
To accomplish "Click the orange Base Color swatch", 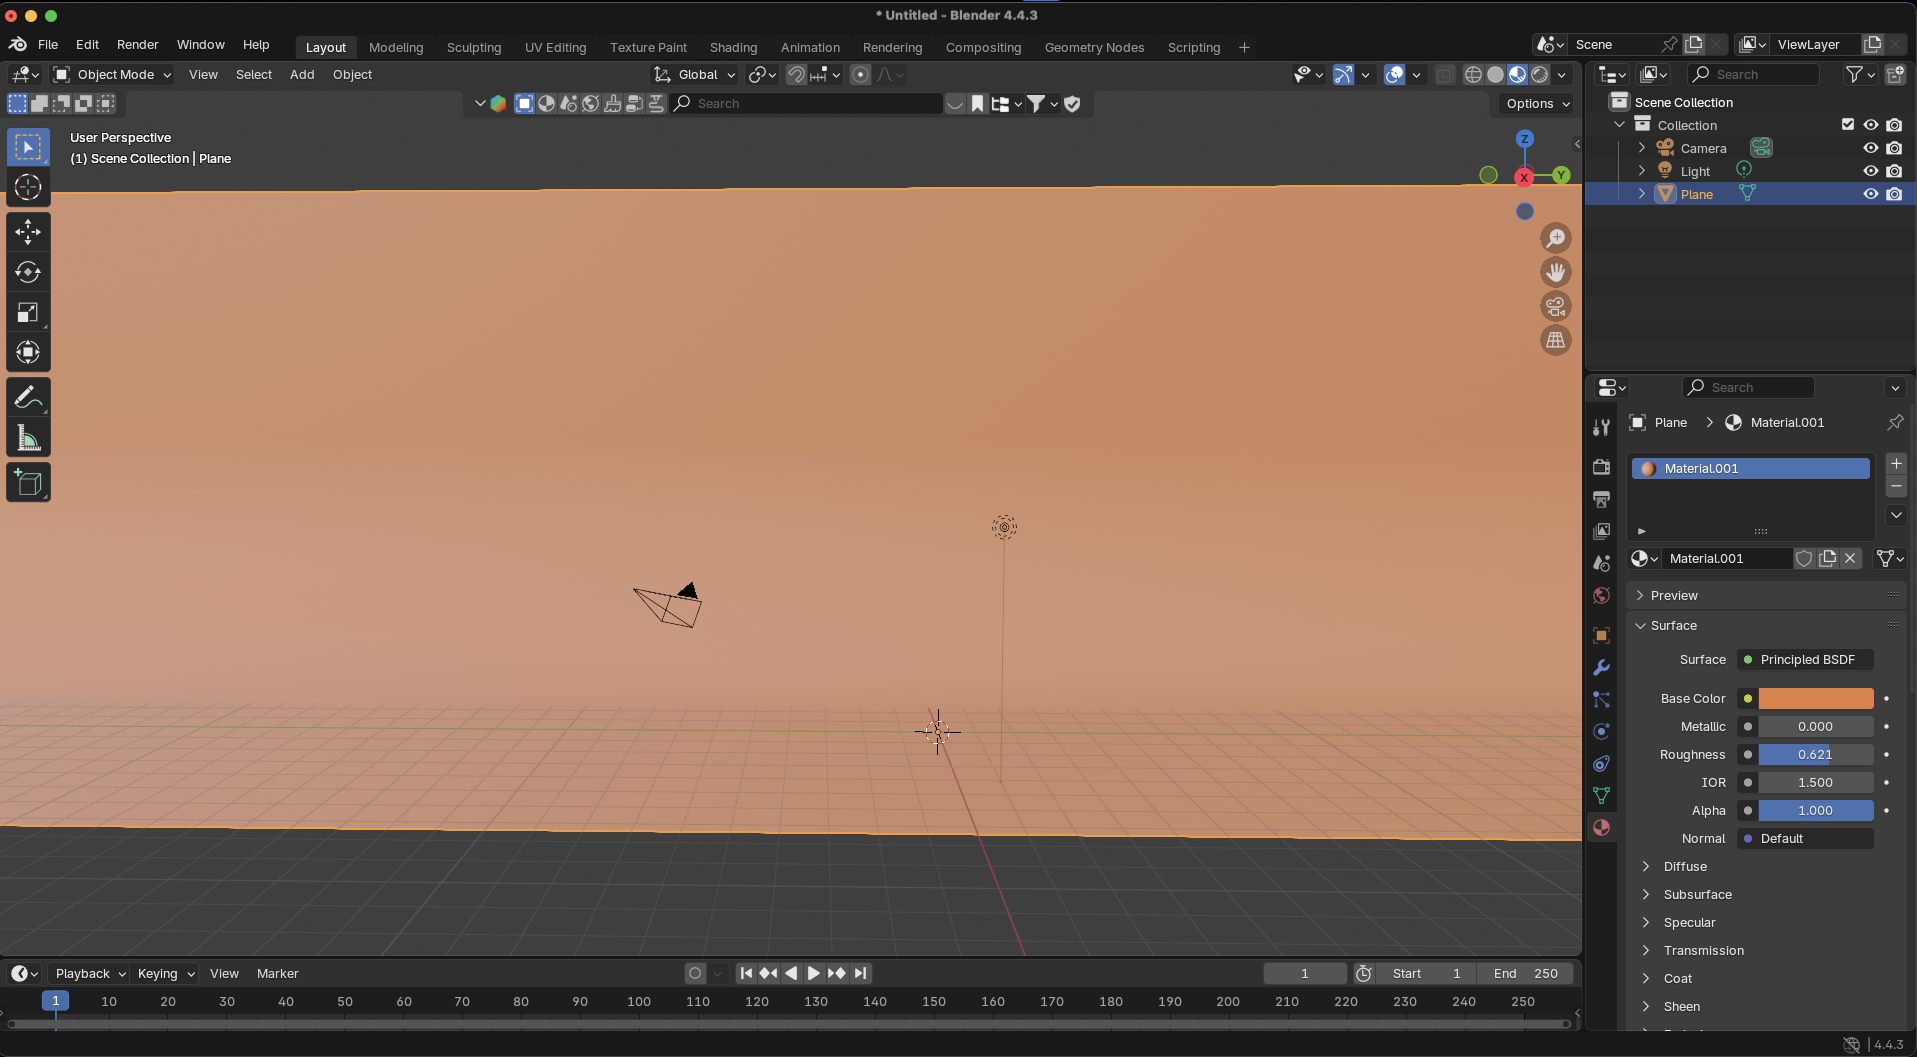I will tap(1815, 699).
